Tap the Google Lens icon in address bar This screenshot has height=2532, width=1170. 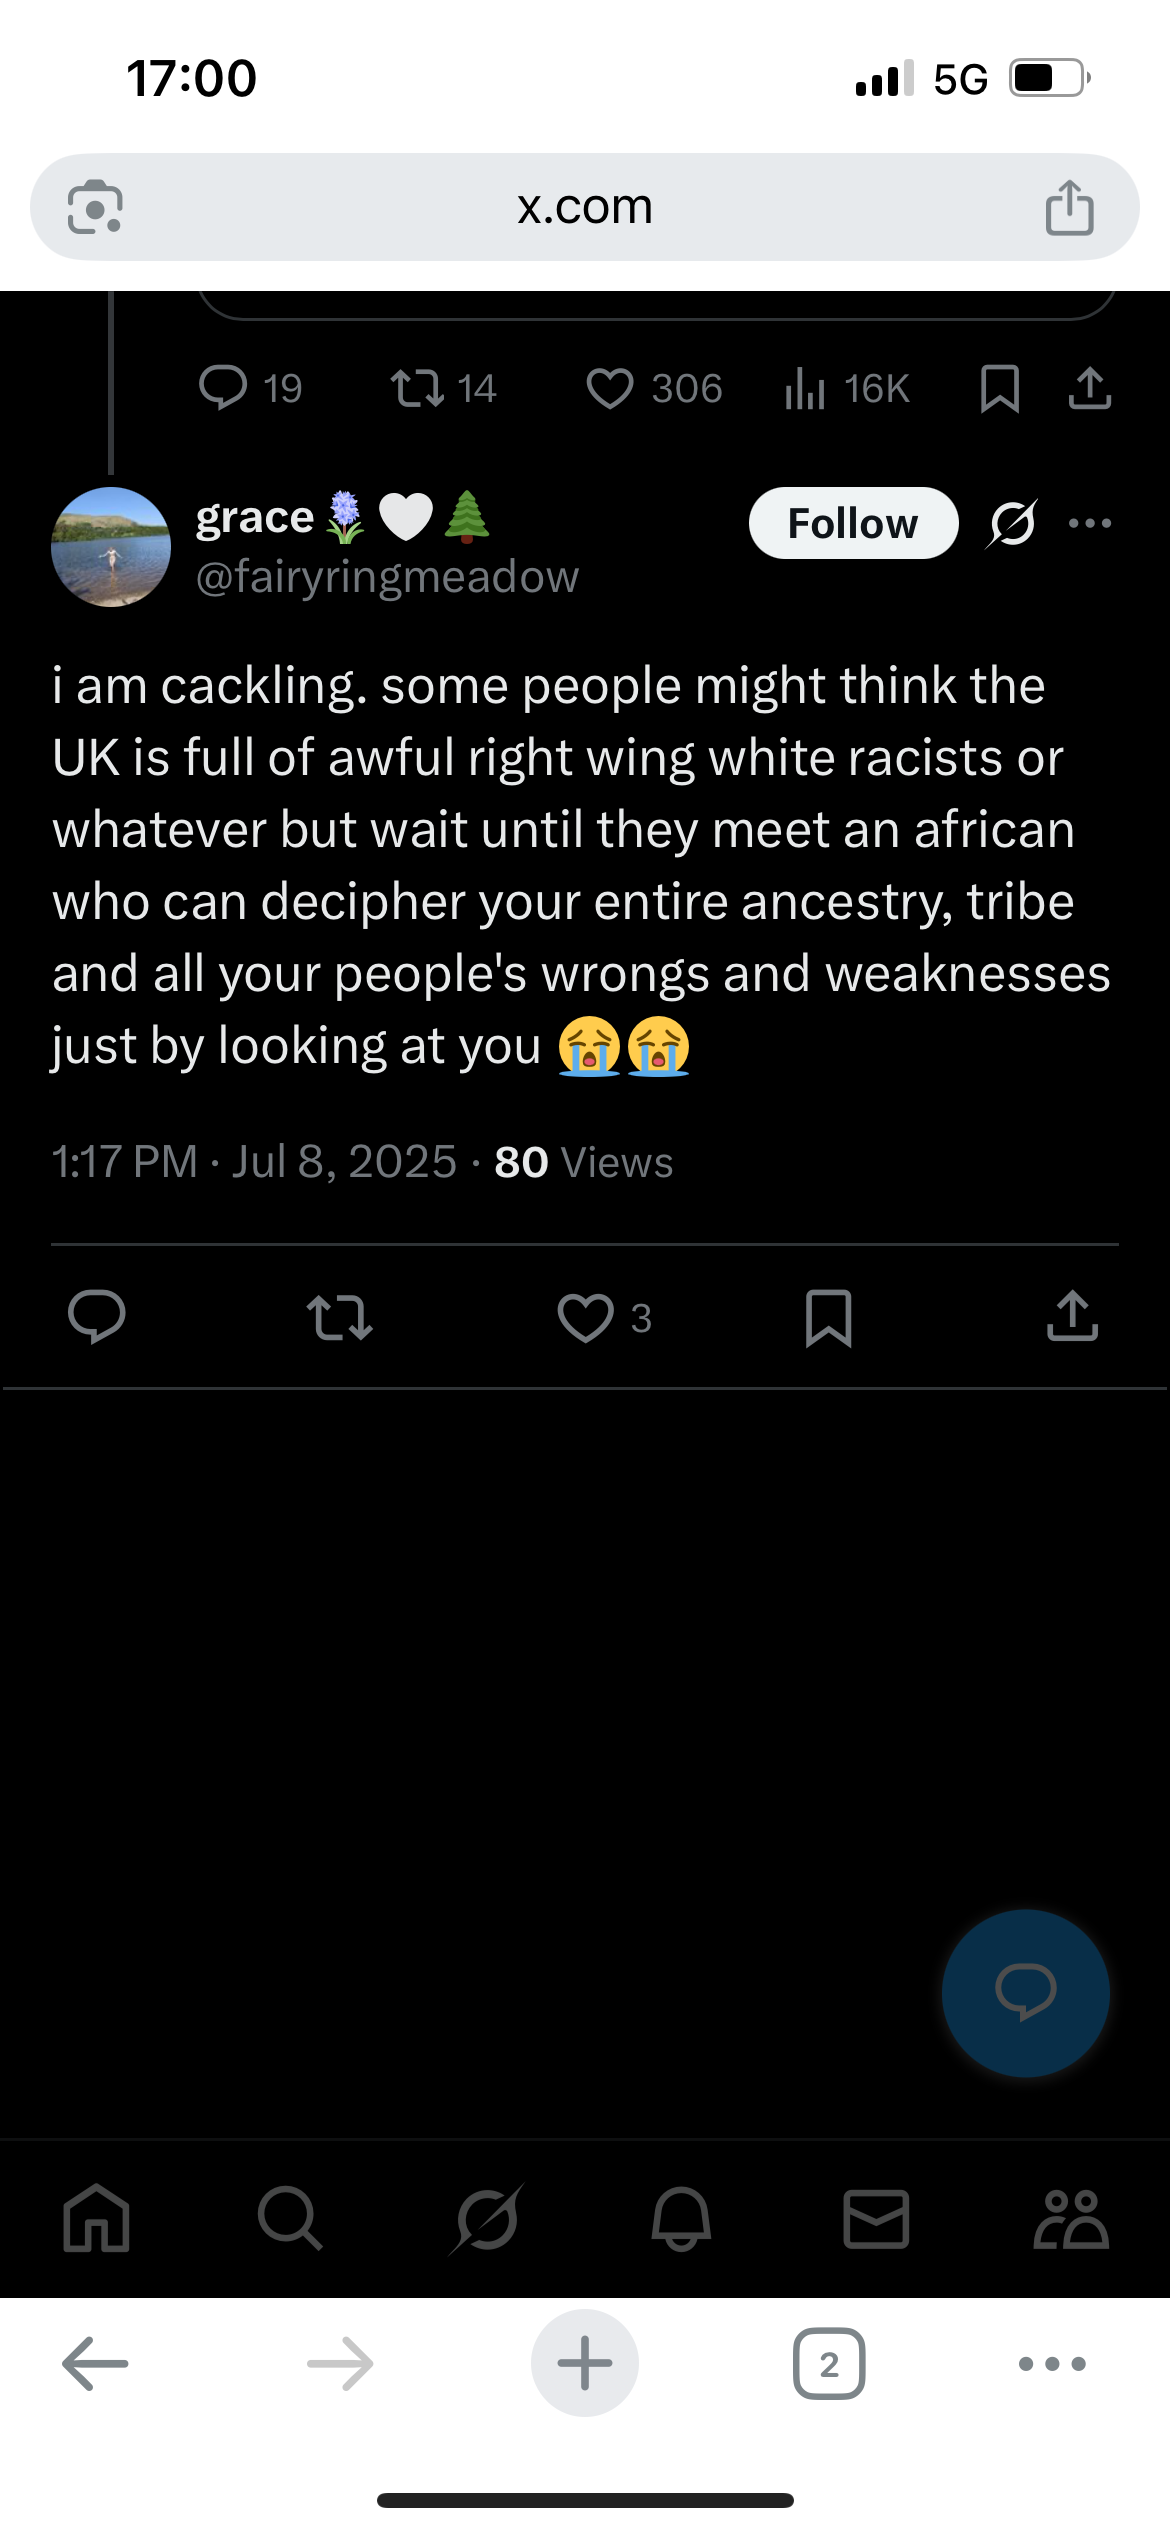coord(95,207)
